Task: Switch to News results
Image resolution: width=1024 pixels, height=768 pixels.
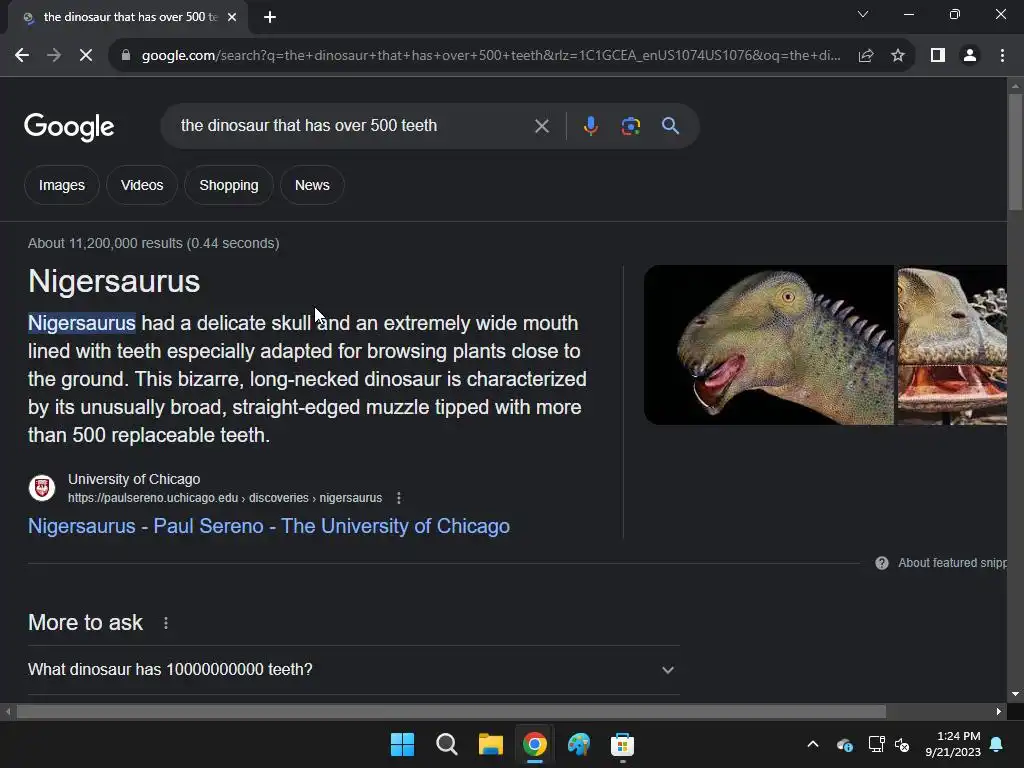Action: (x=312, y=185)
